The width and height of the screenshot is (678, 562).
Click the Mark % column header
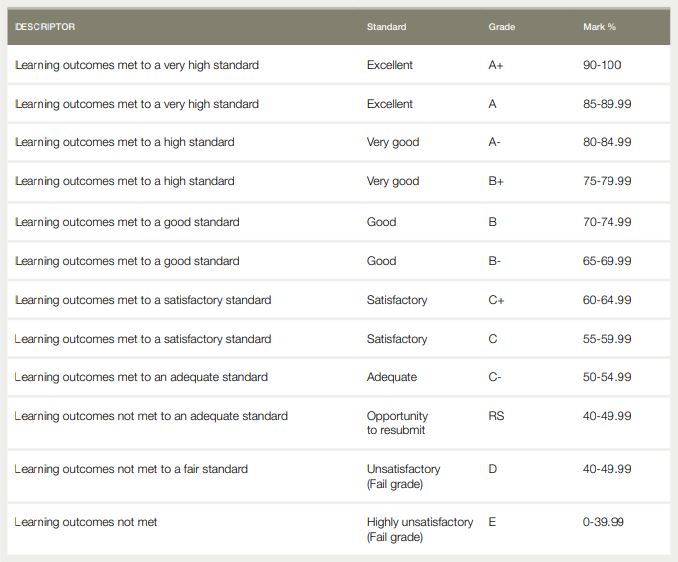(599, 27)
